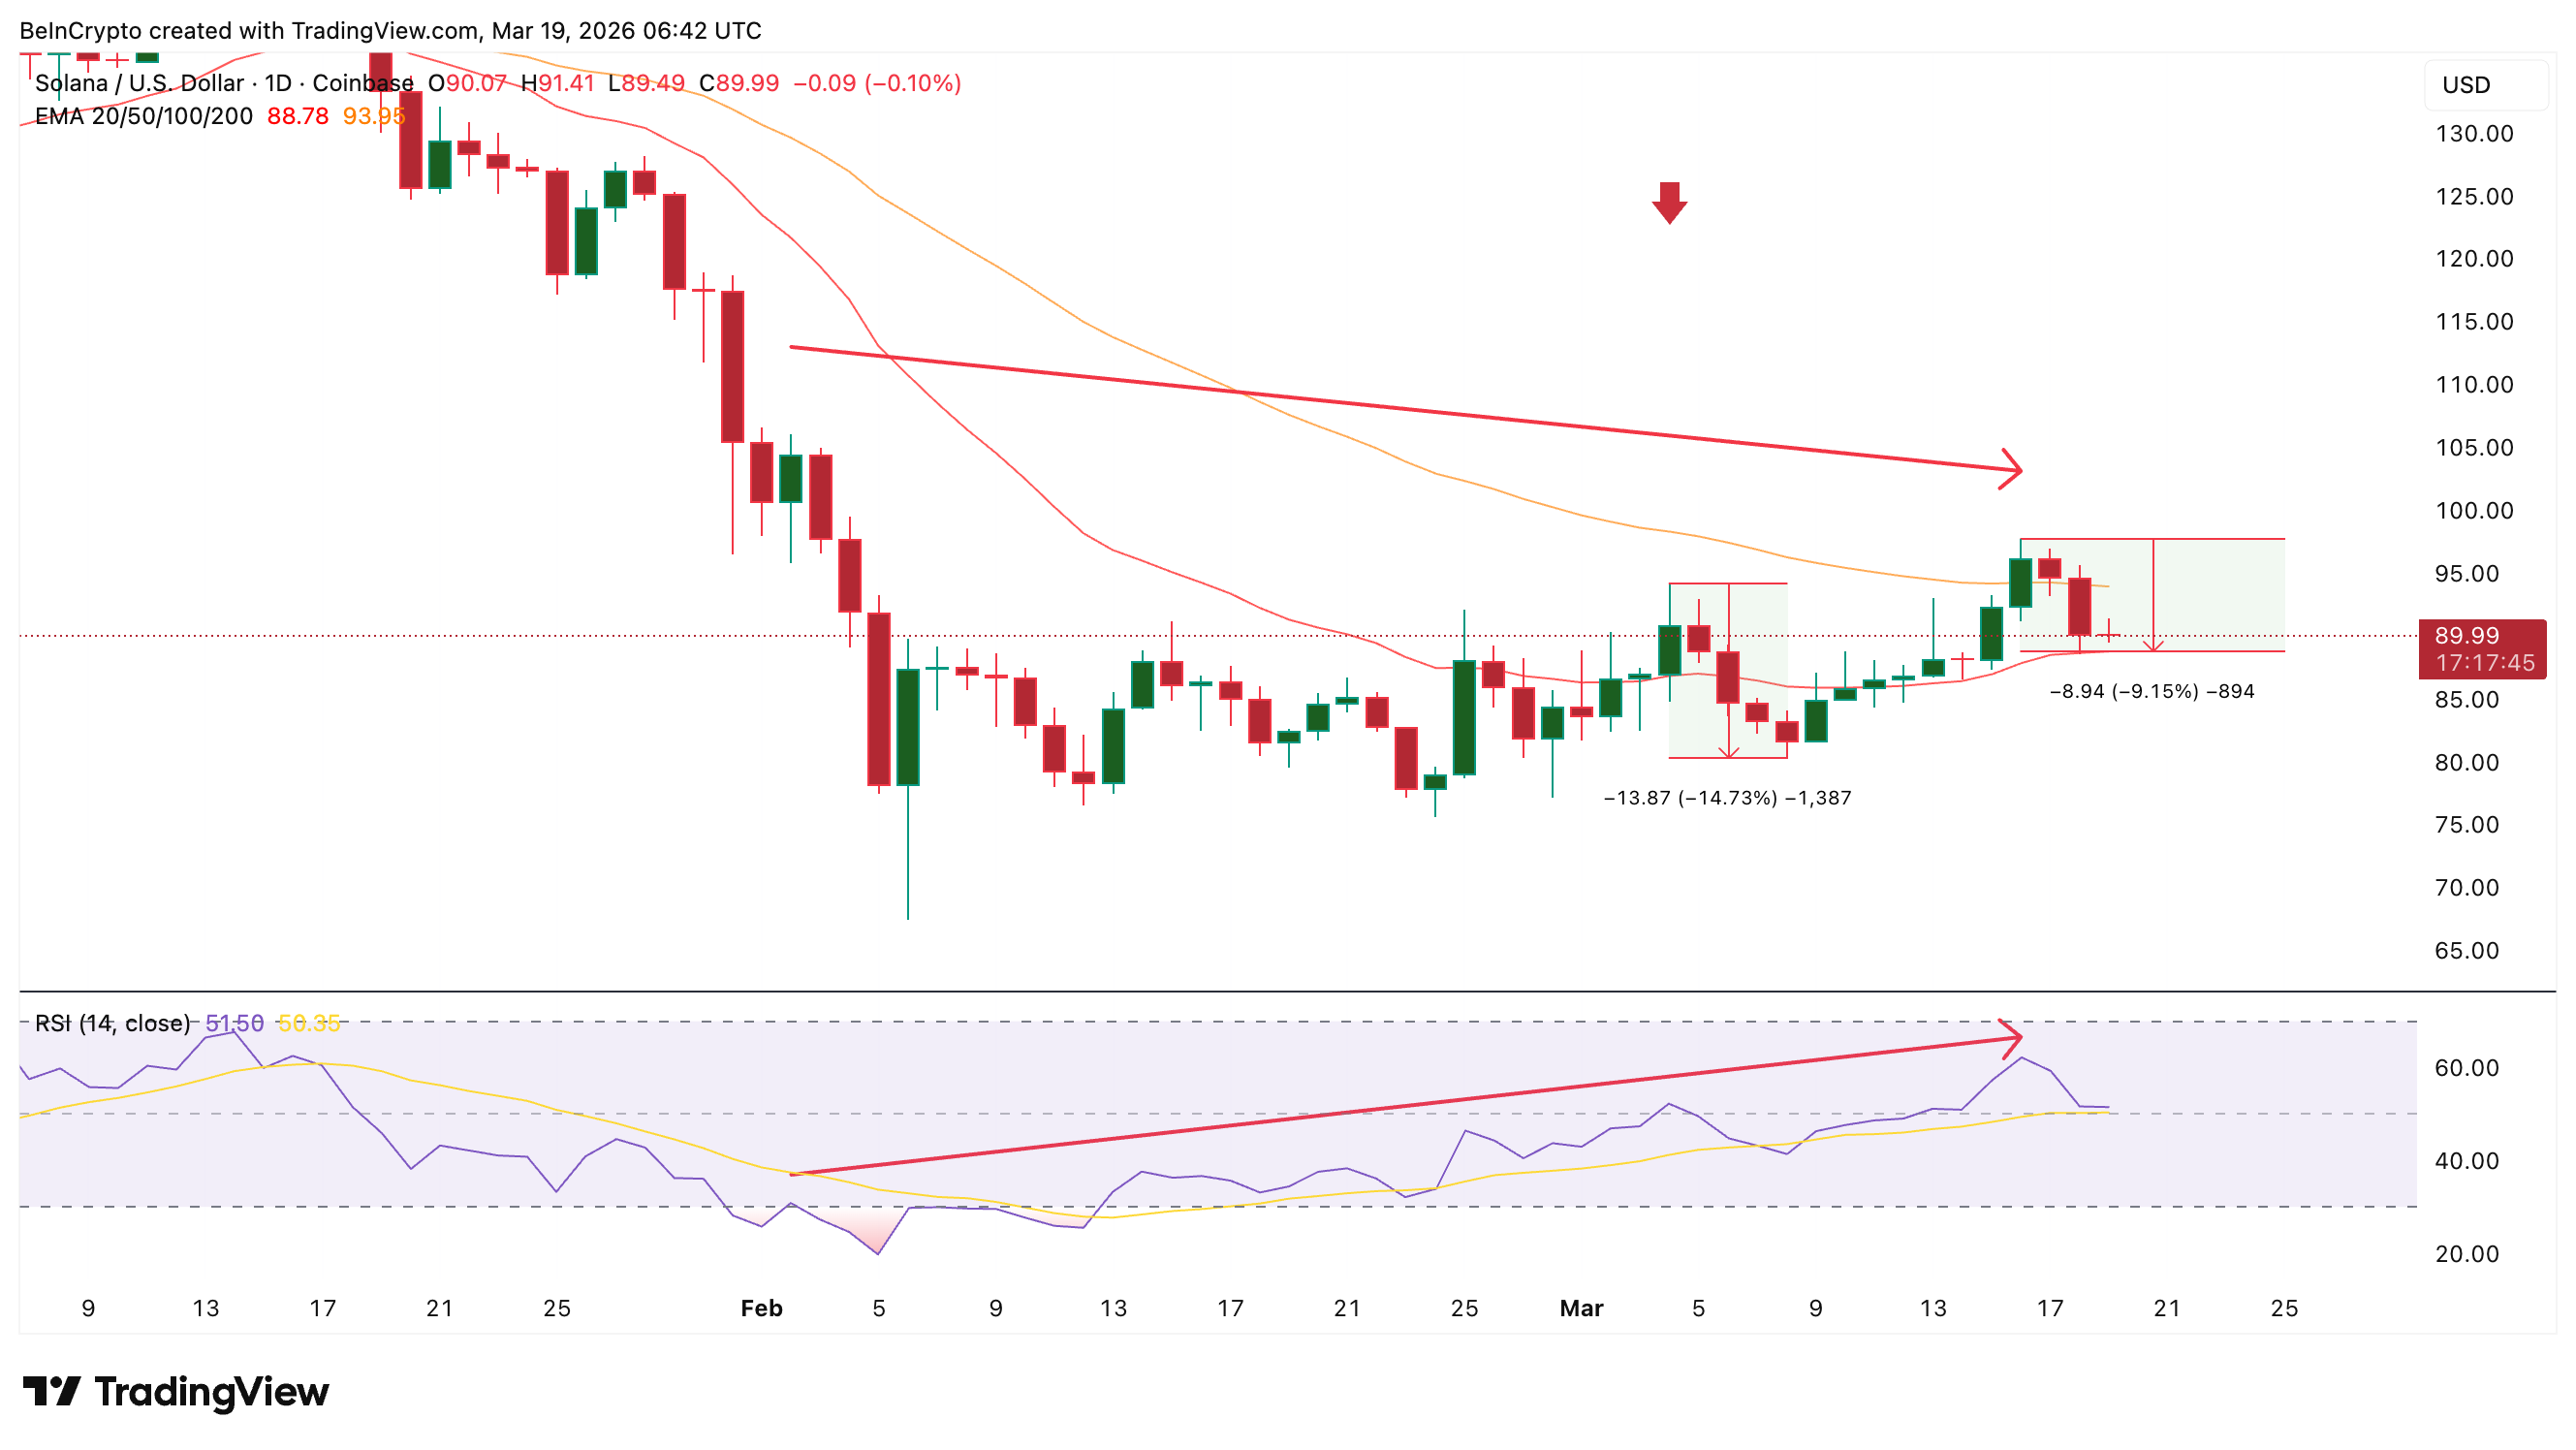
Task: Click the -9.15% measurement down arrow
Action: (2153, 645)
